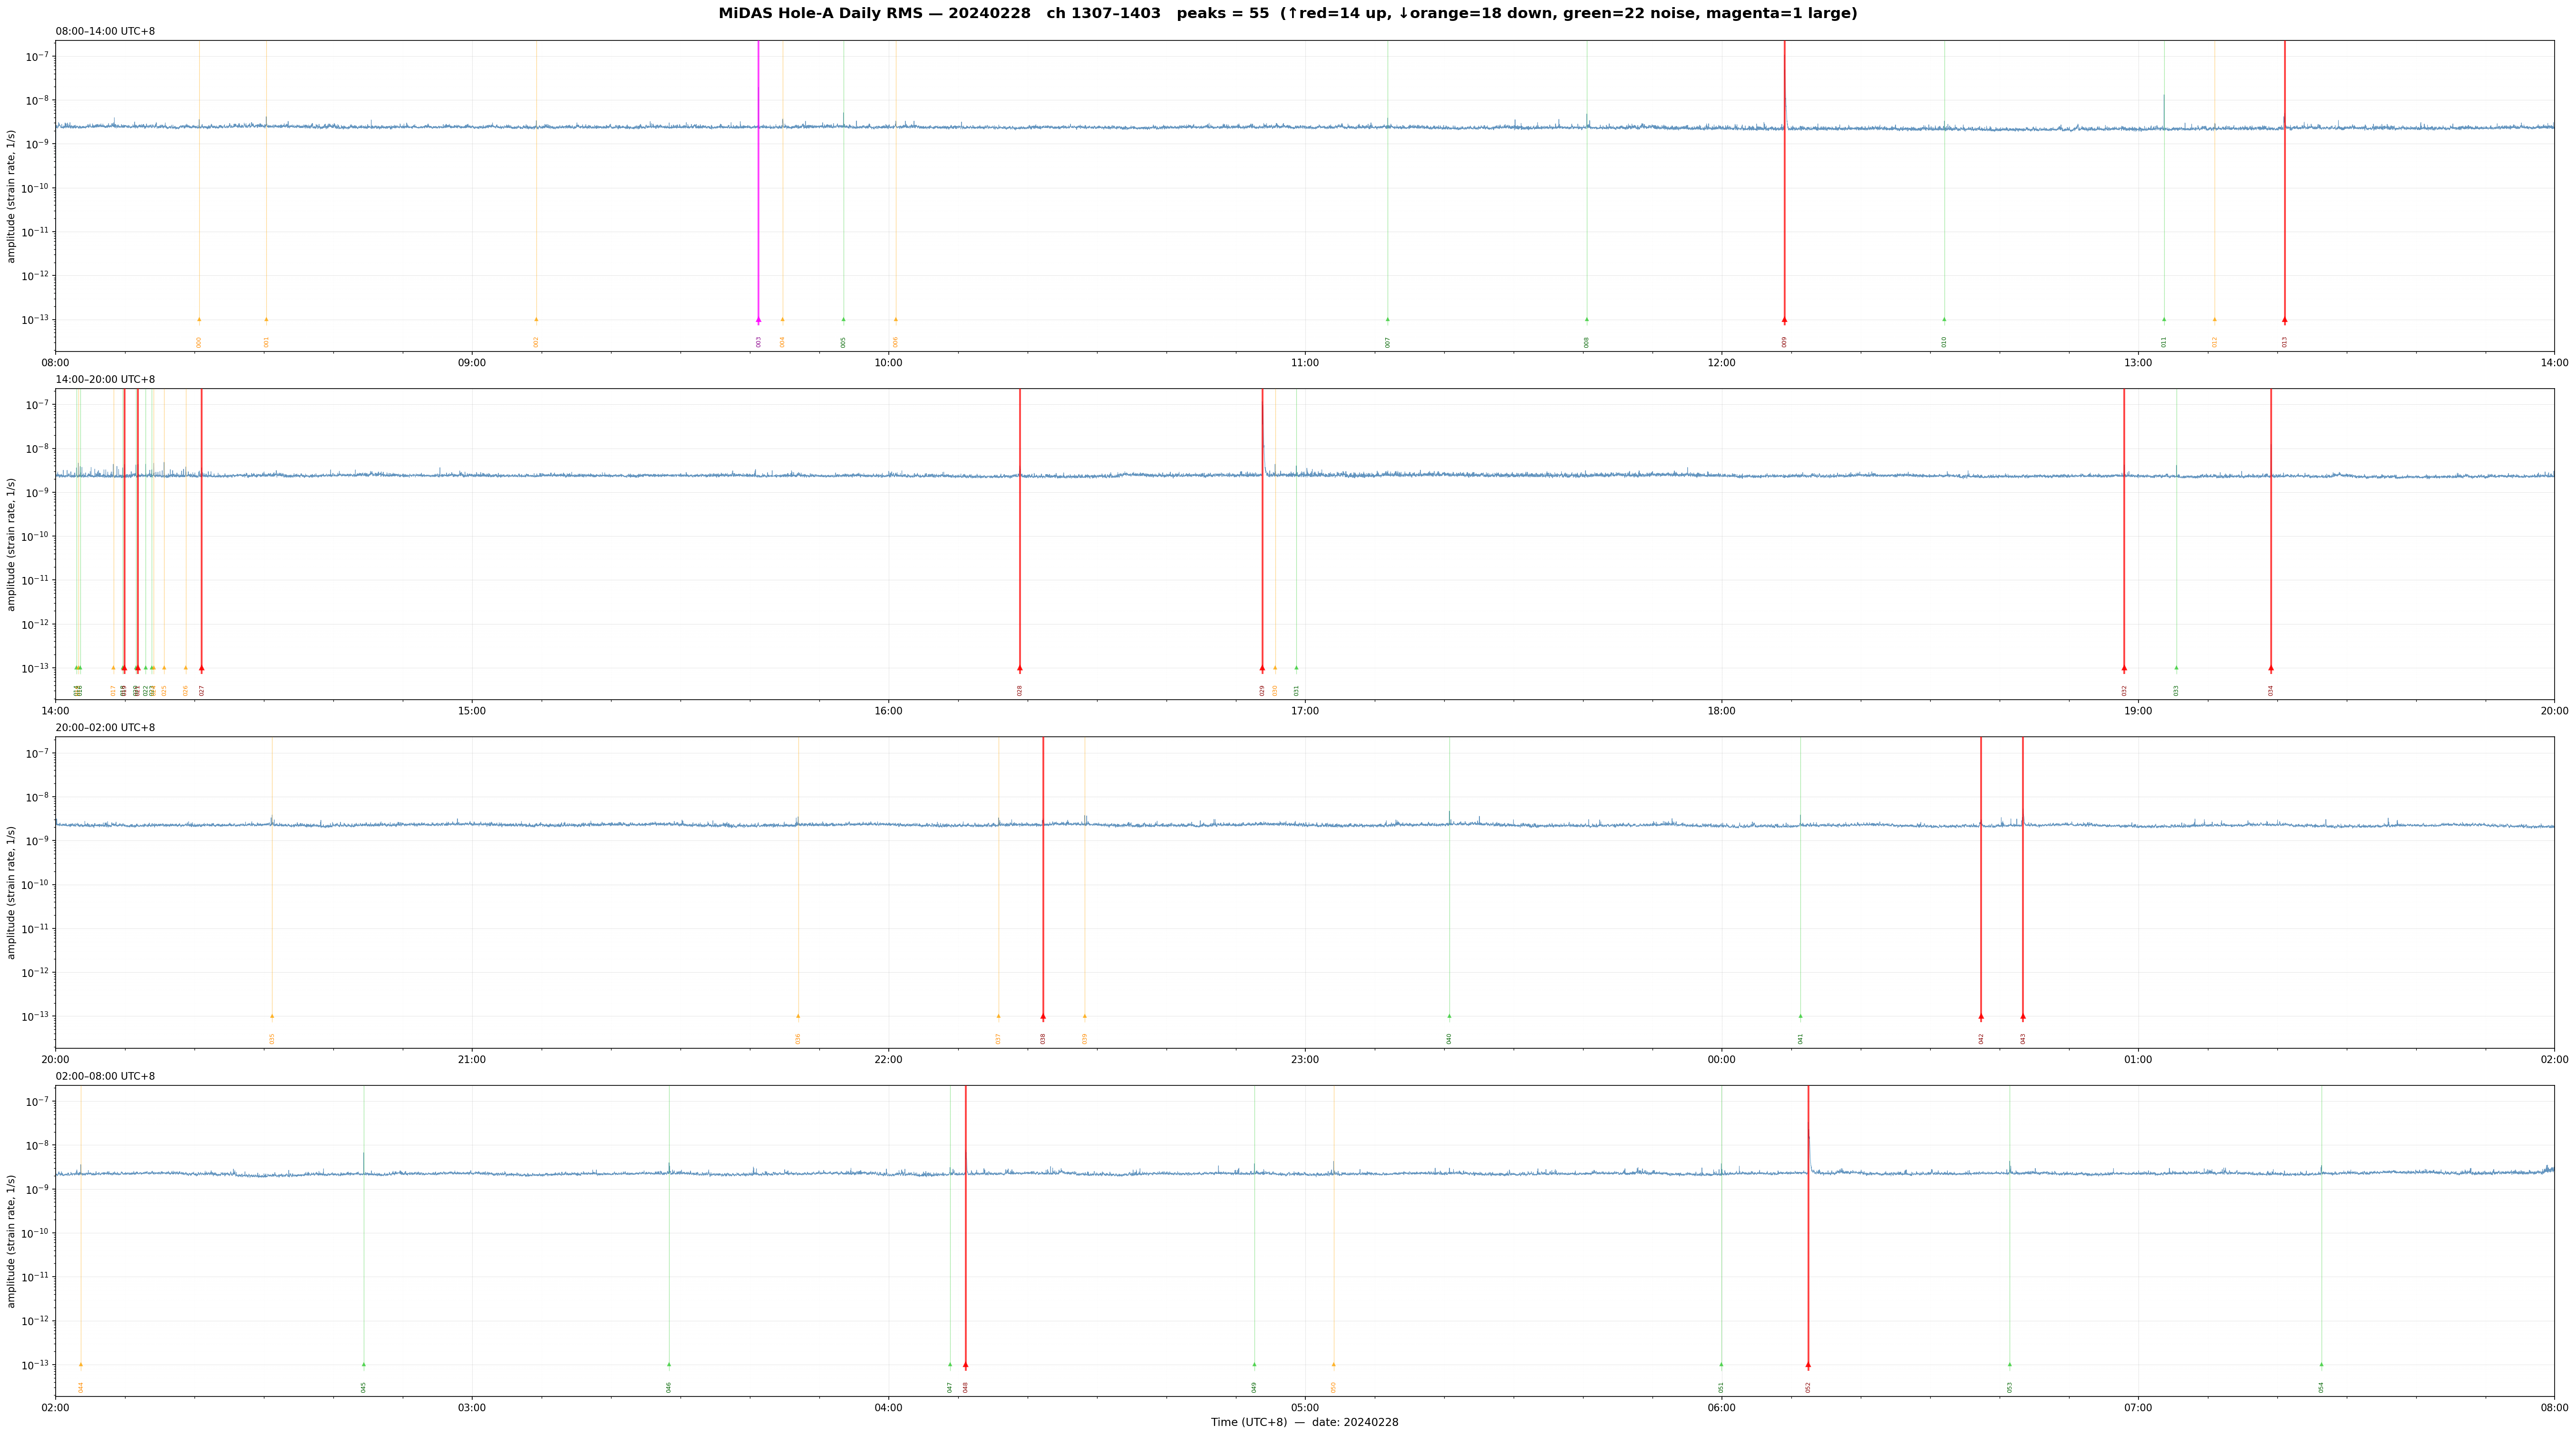Select red up-peak marker 029
The image size is (2576, 1435).
(1262, 668)
